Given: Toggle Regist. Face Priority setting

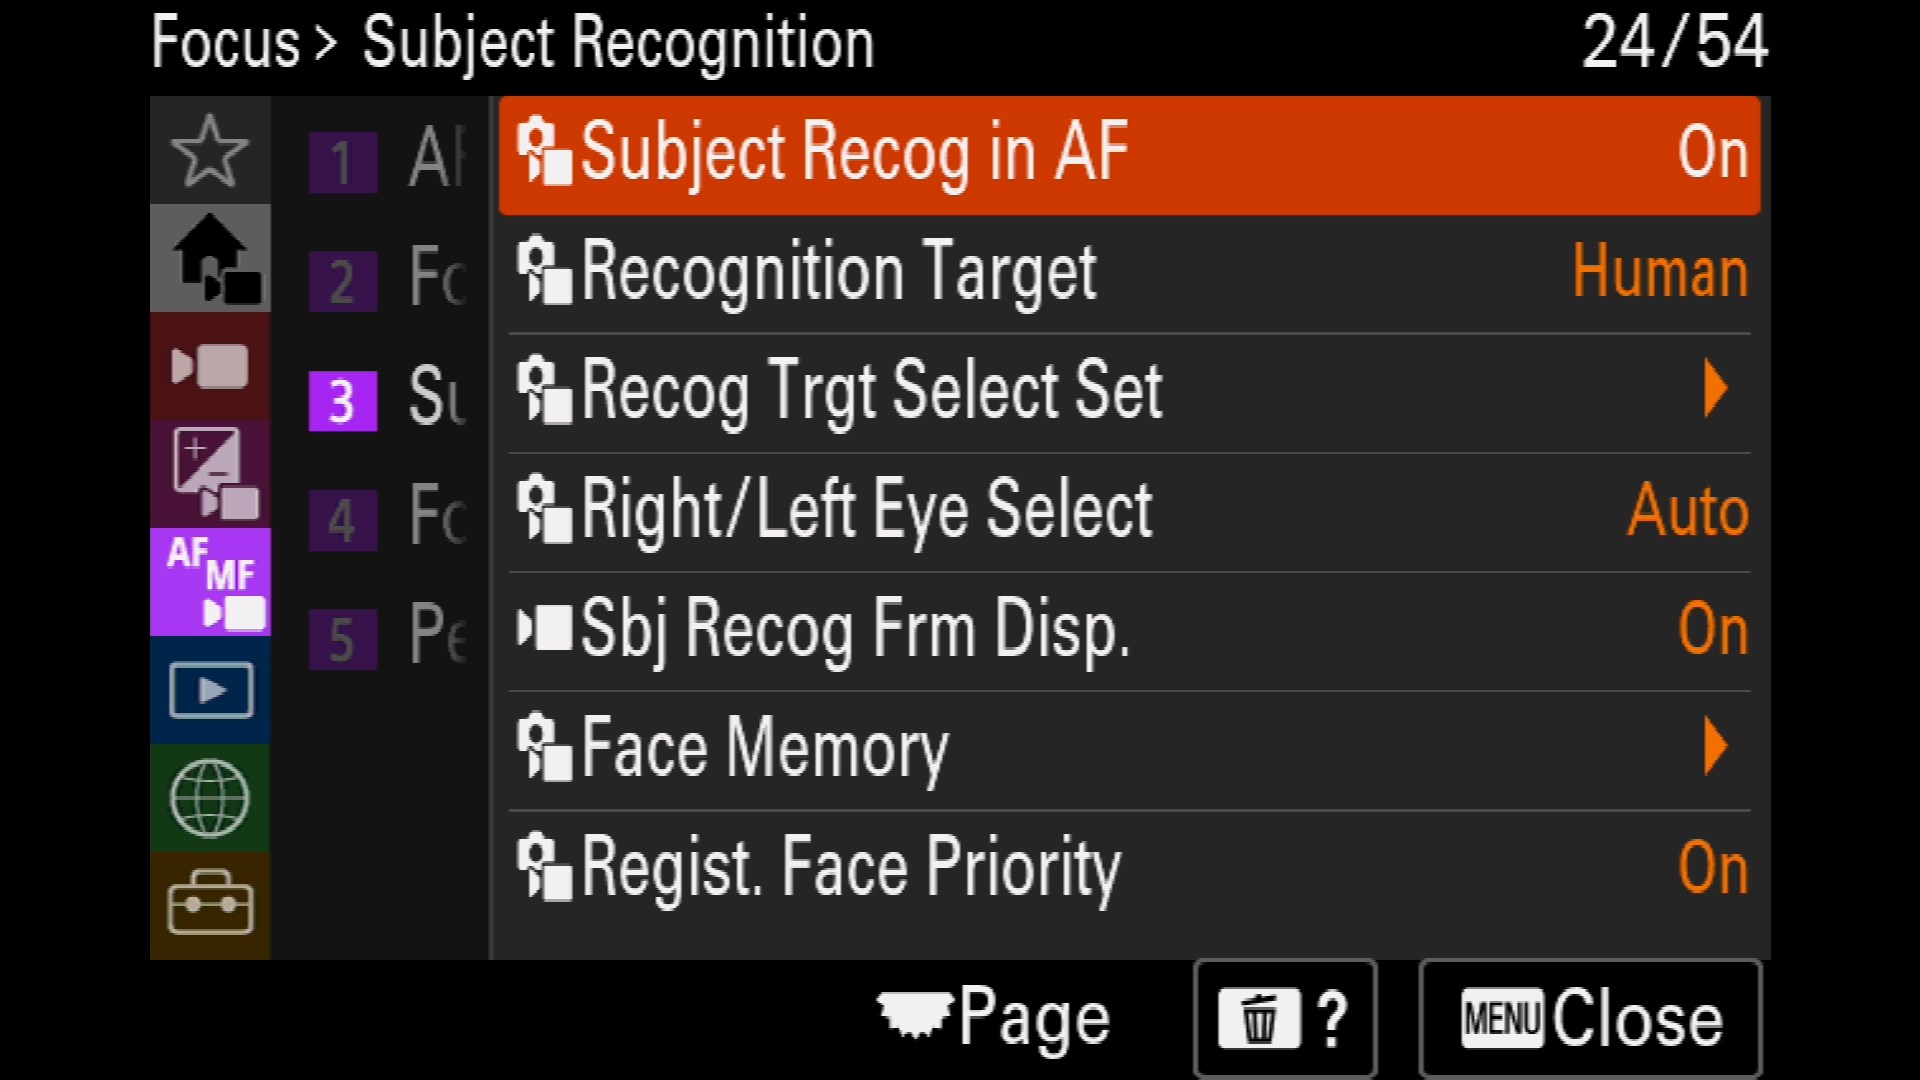Looking at the screenshot, I should coord(1128,868).
